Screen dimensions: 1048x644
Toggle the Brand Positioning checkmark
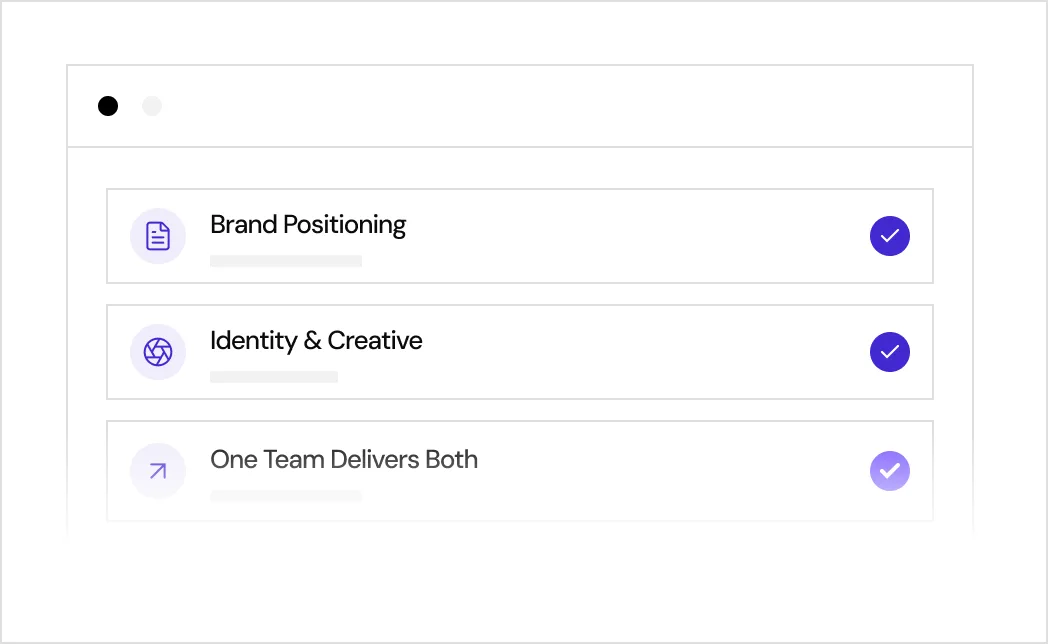(890, 236)
